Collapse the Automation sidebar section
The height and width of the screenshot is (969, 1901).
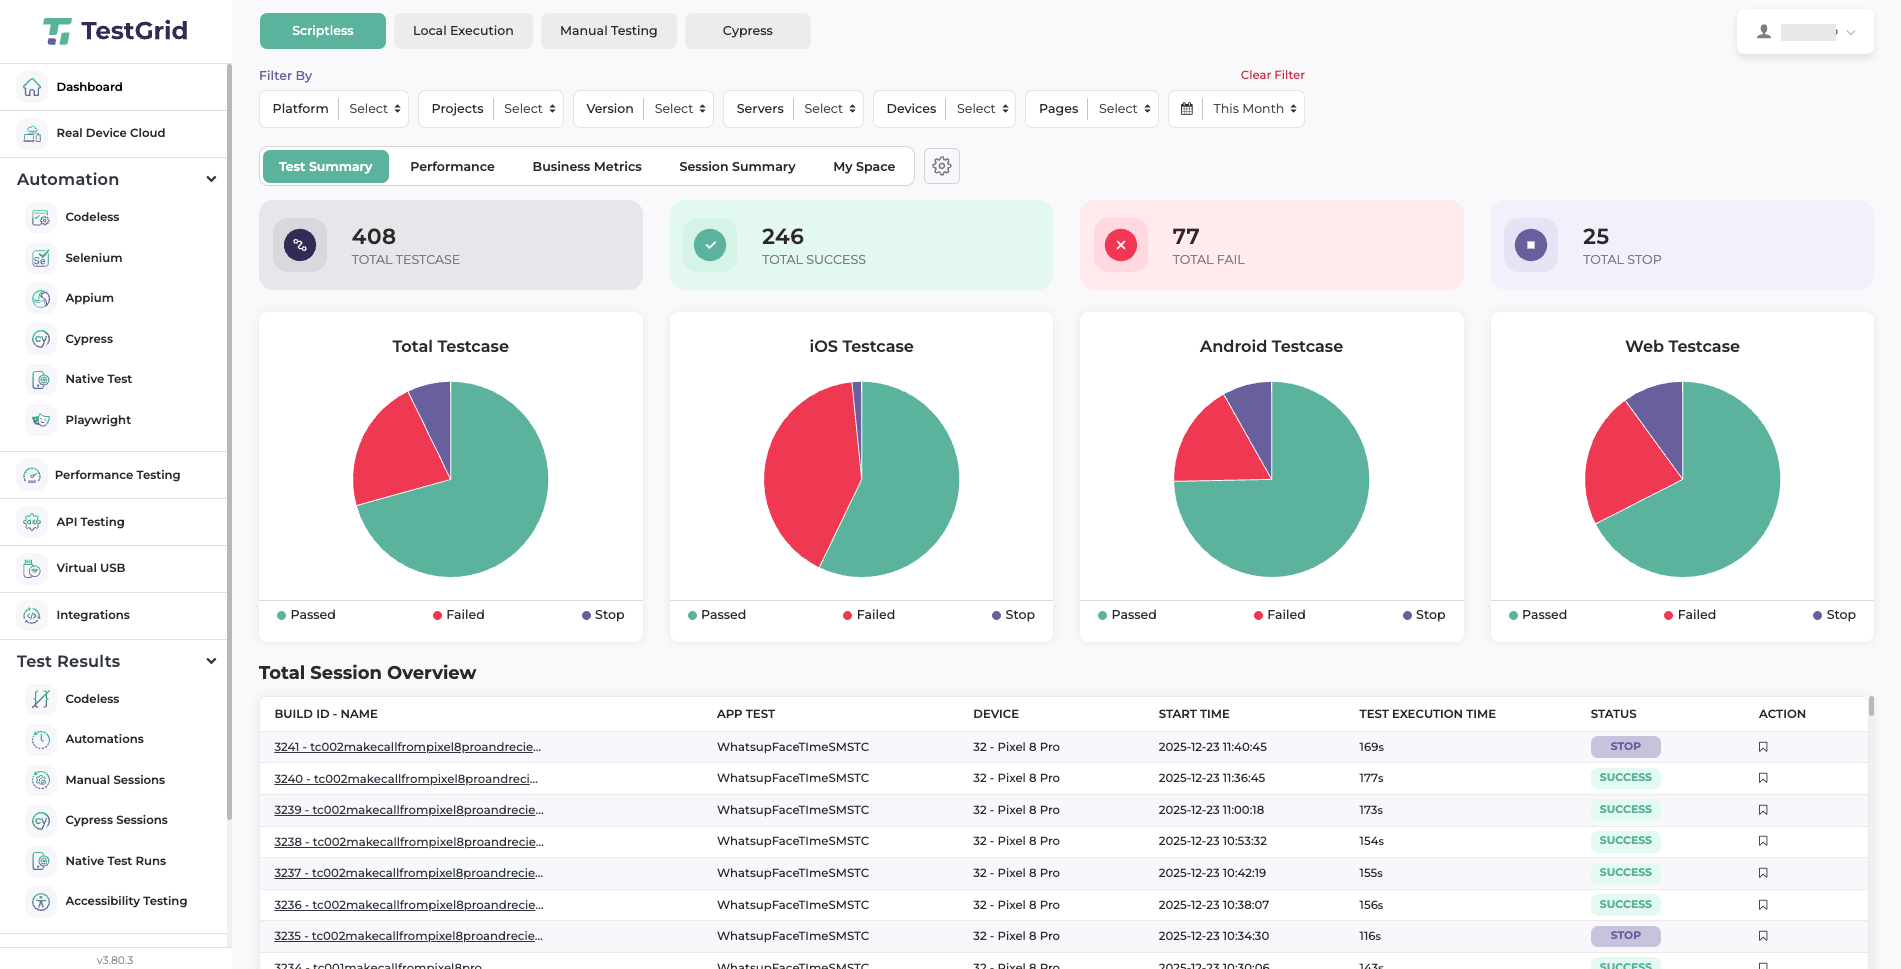tap(211, 179)
